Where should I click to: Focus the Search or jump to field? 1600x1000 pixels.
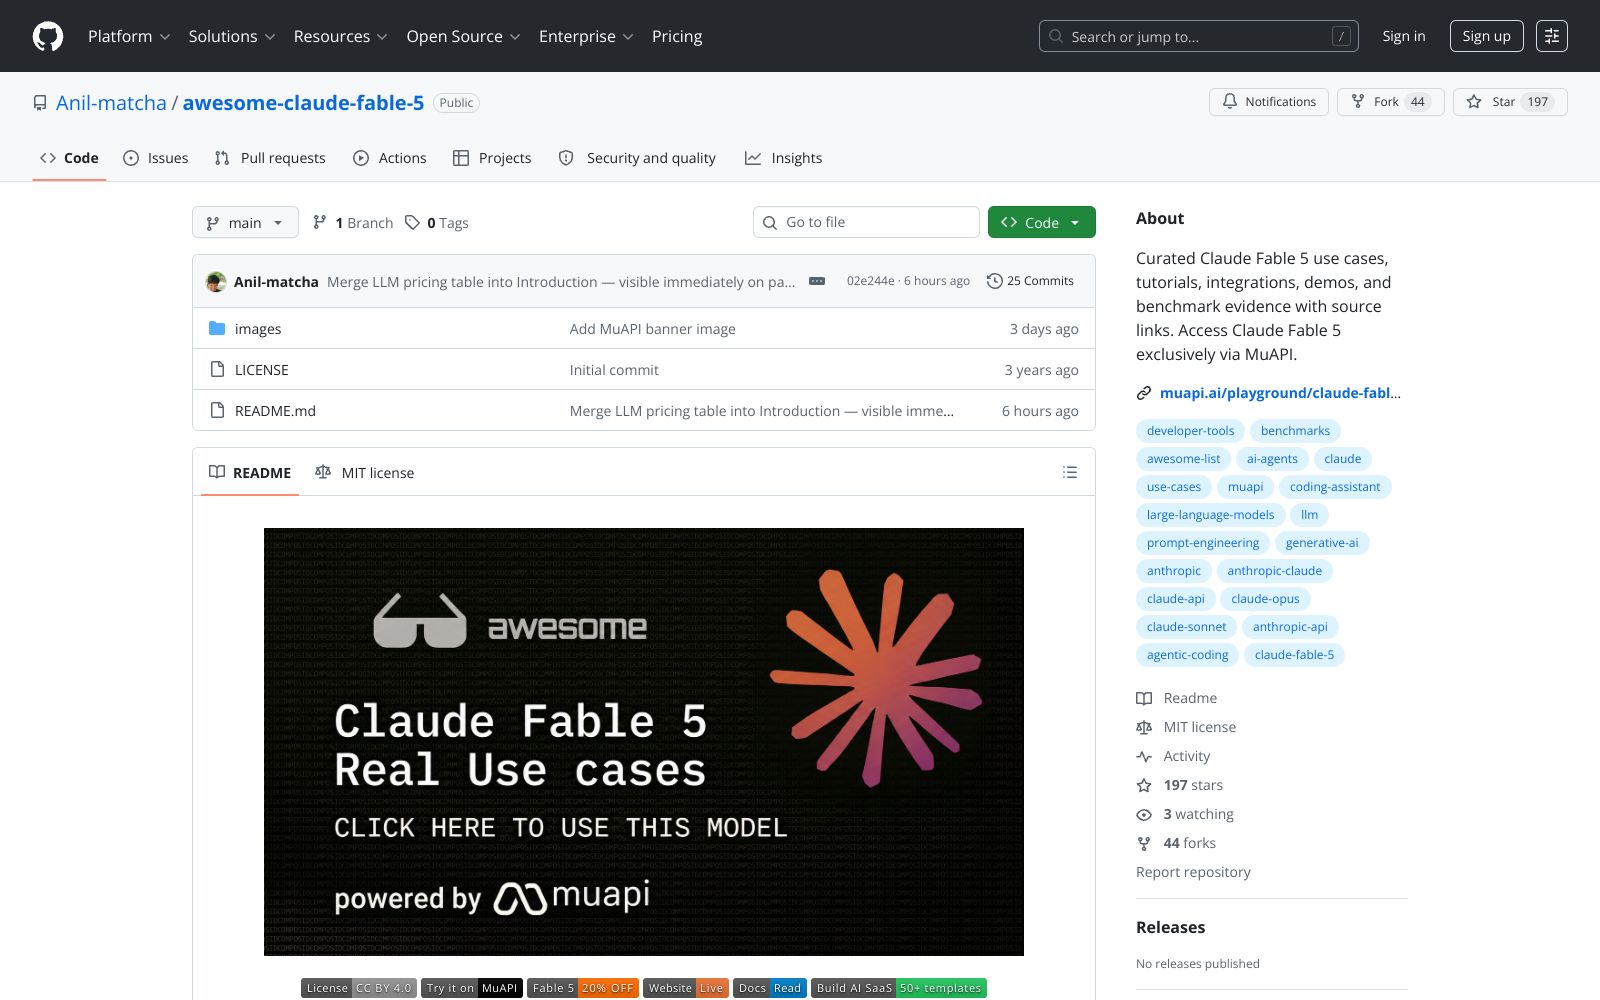[x=1198, y=36]
